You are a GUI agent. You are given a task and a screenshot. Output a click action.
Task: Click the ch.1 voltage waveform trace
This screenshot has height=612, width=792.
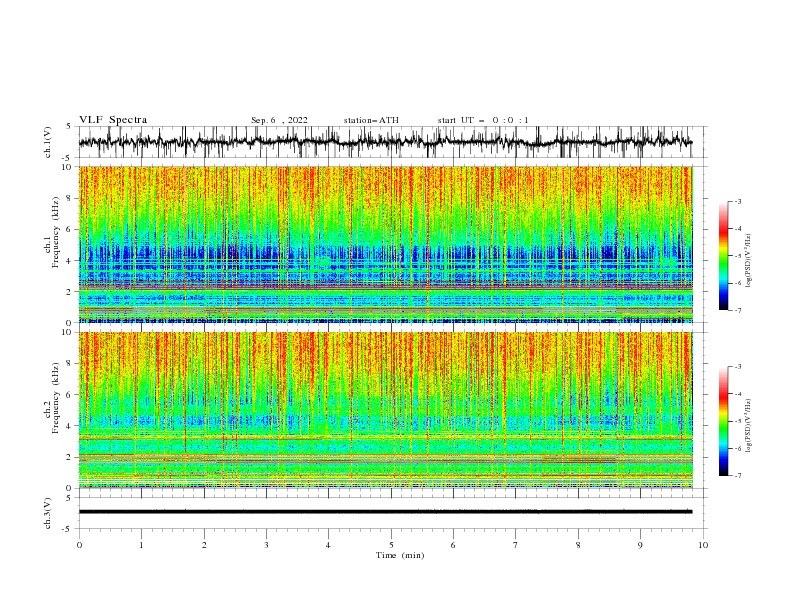(x=385, y=142)
